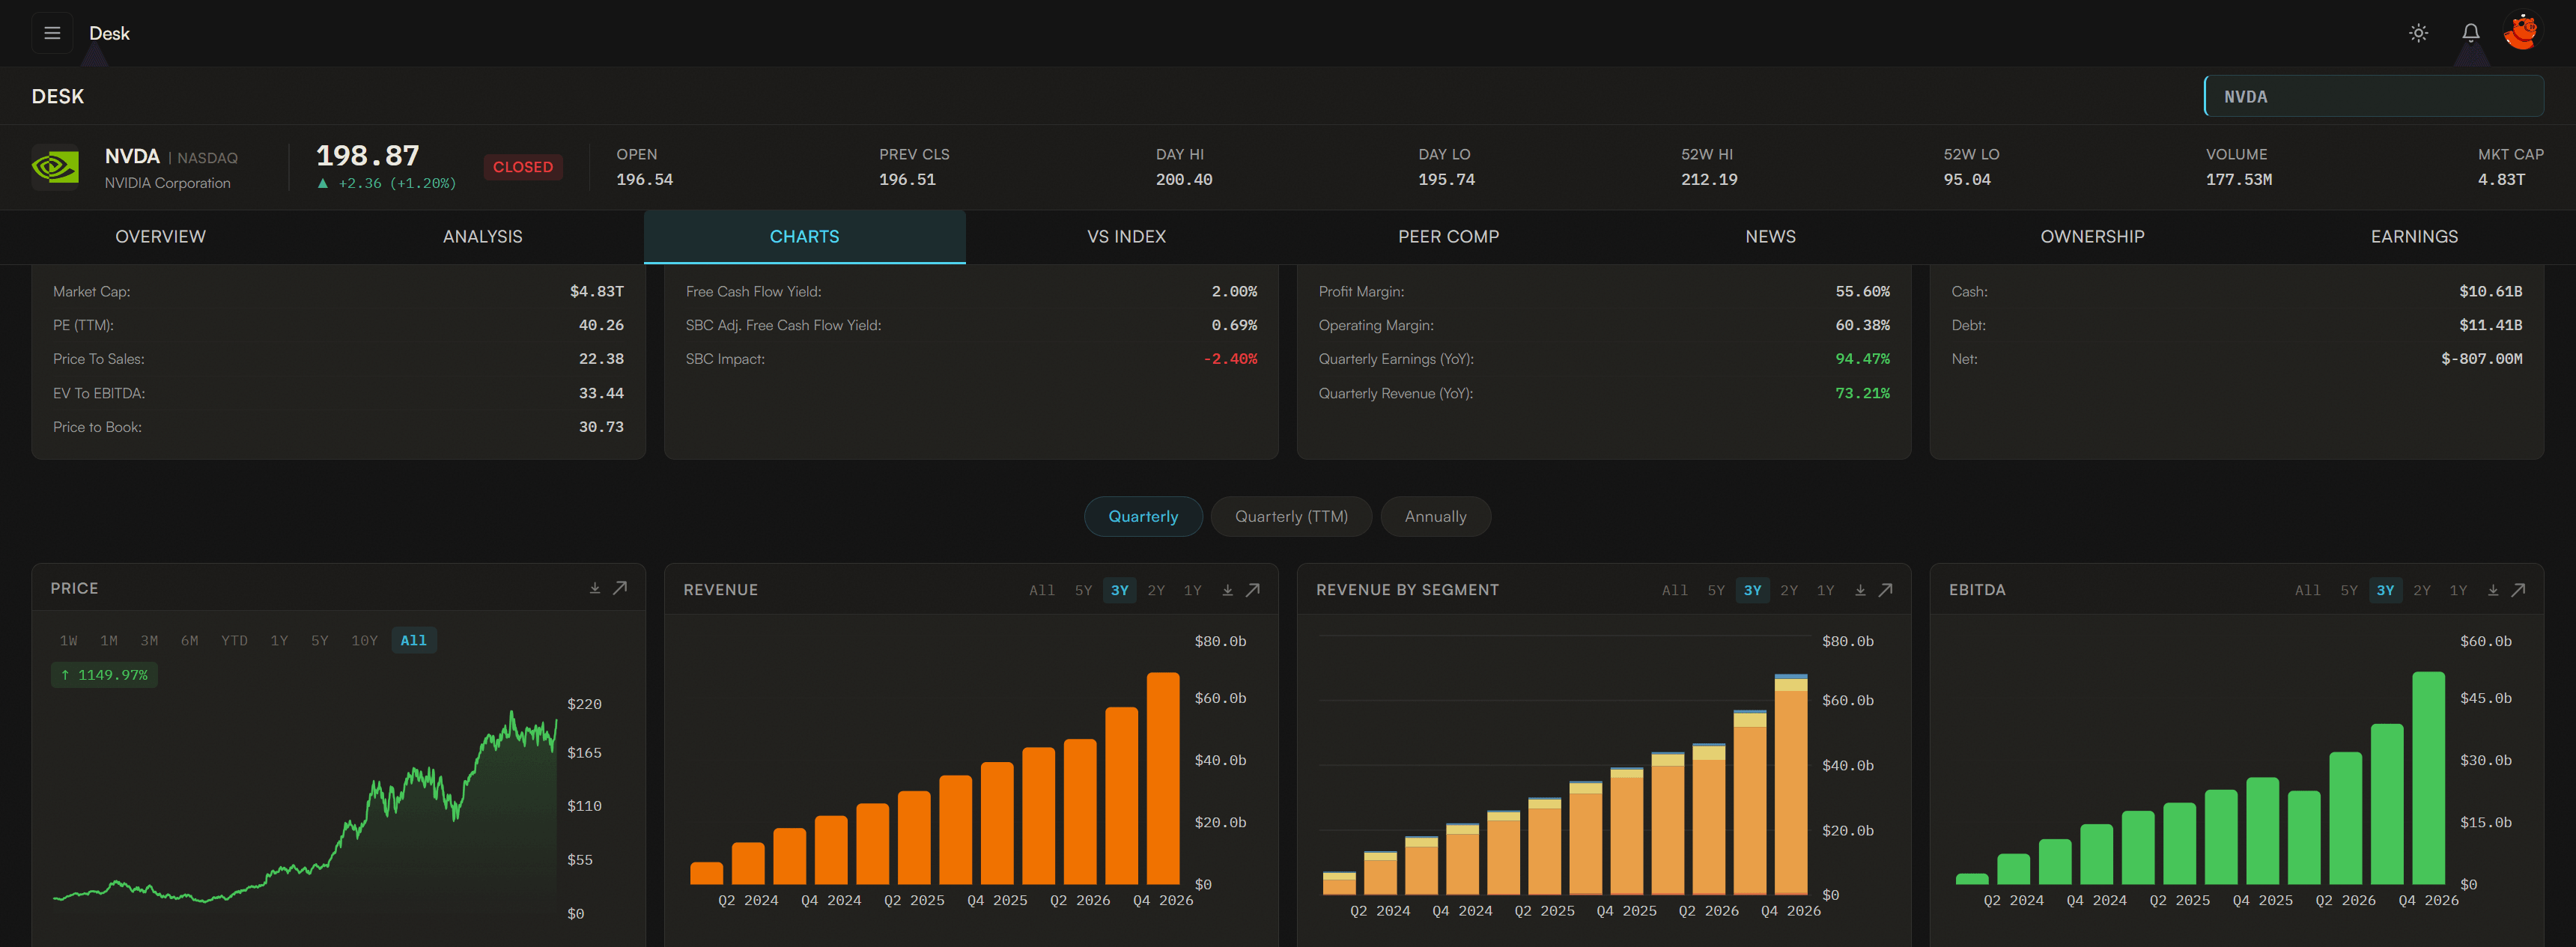Switch to Annually view

(x=1435, y=516)
